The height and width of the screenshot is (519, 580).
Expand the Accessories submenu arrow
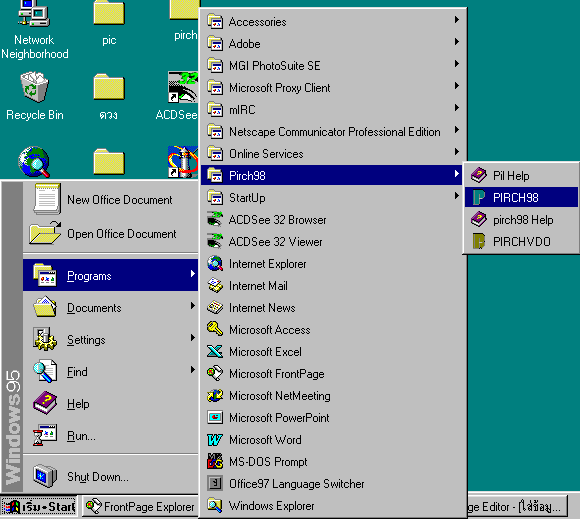point(457,20)
